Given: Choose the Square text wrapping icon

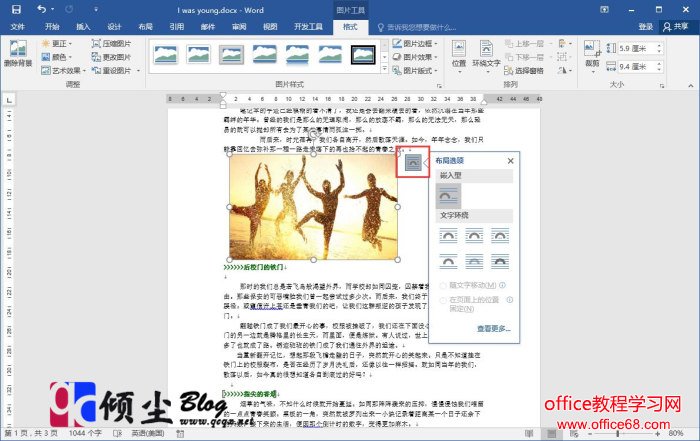Looking at the screenshot, I should 448,236.
